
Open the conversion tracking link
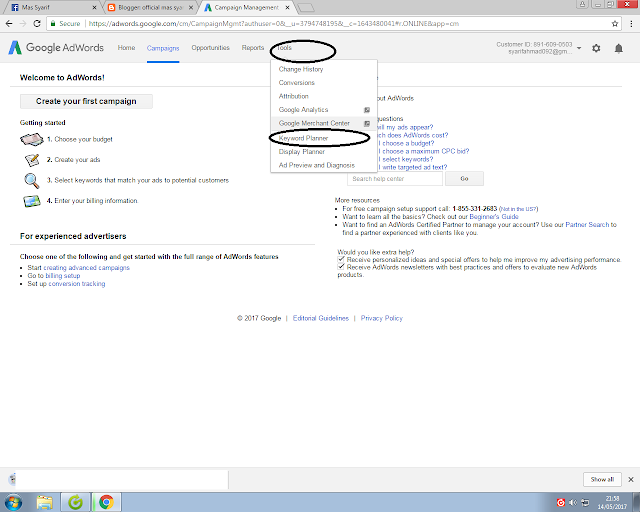[x=77, y=284]
